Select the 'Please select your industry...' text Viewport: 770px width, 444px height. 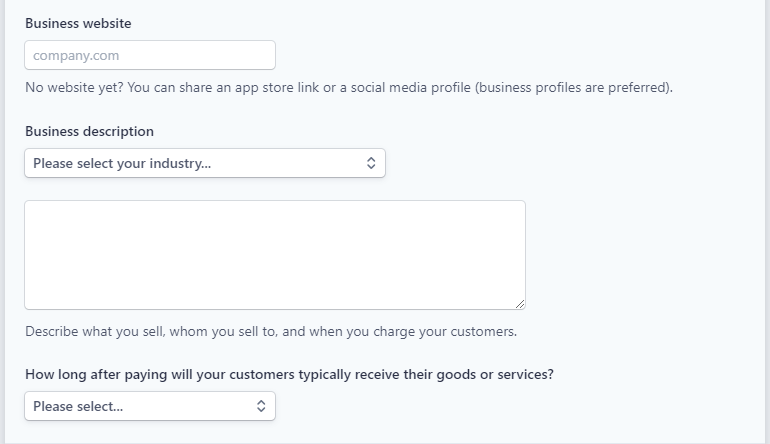(122, 164)
